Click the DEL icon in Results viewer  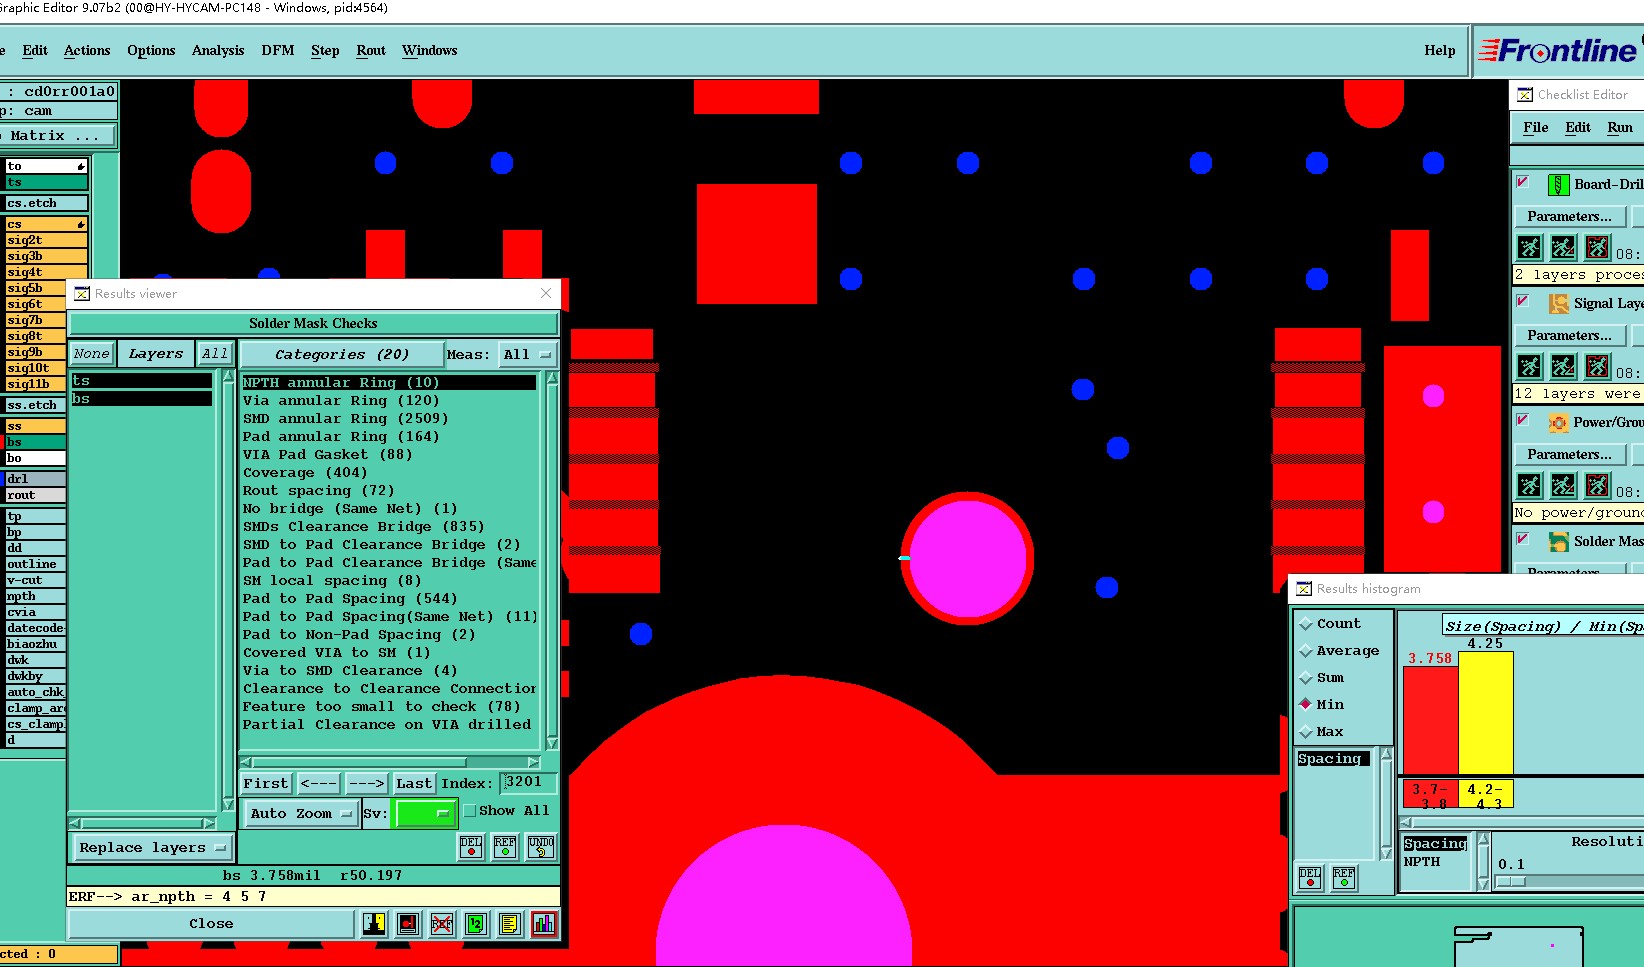(471, 847)
